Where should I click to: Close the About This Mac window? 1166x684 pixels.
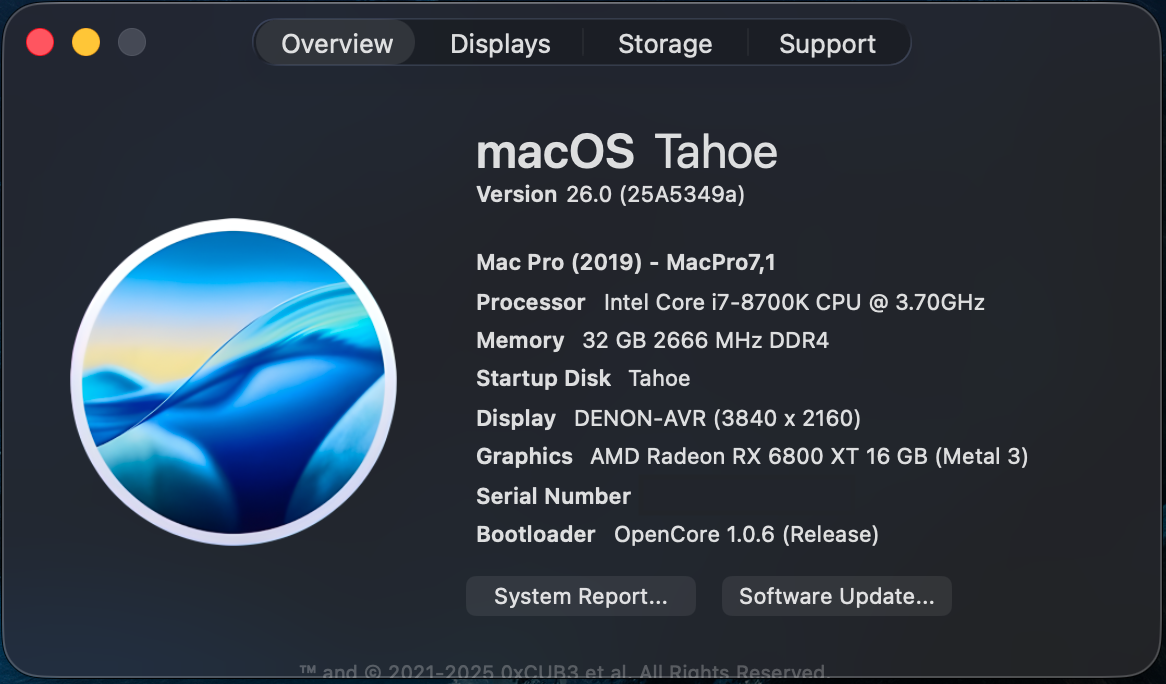[x=40, y=42]
